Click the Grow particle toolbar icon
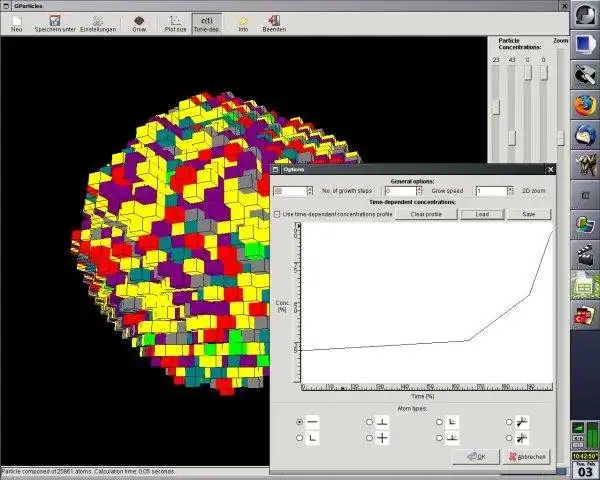600x480 pixels. pyautogui.click(x=139, y=24)
